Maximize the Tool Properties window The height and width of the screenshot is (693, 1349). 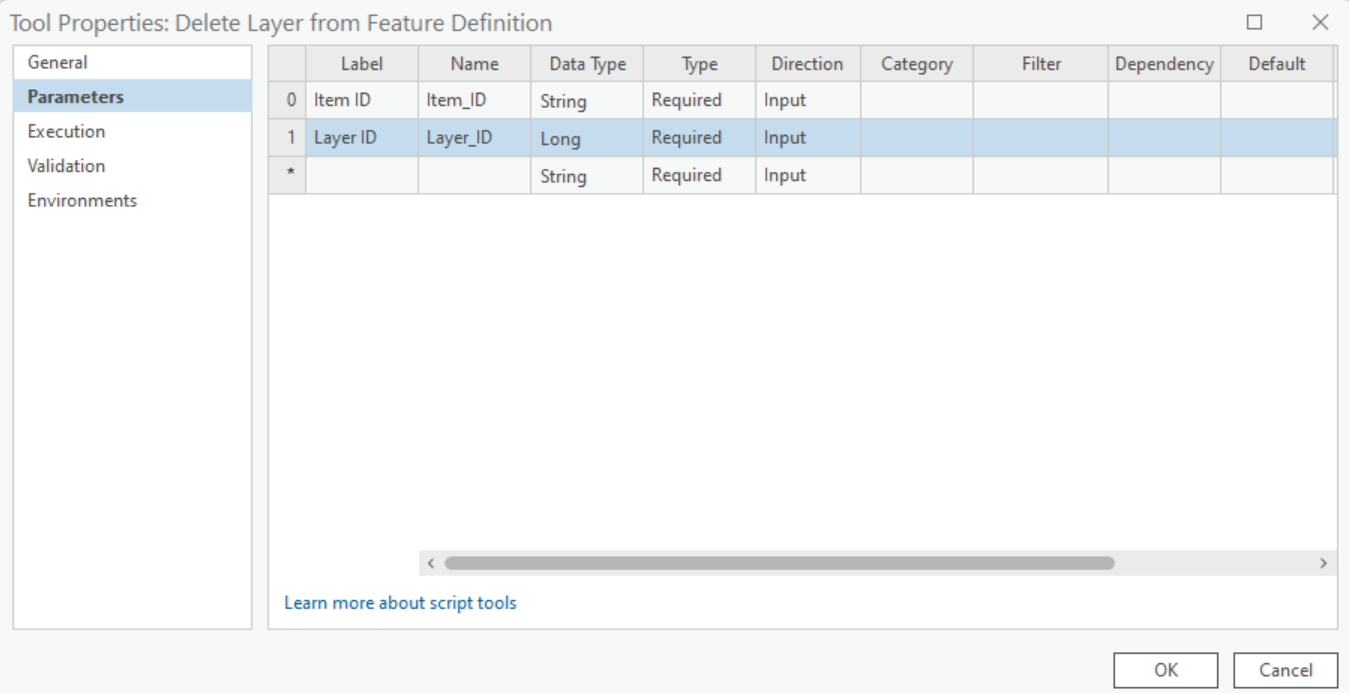click(x=1254, y=22)
